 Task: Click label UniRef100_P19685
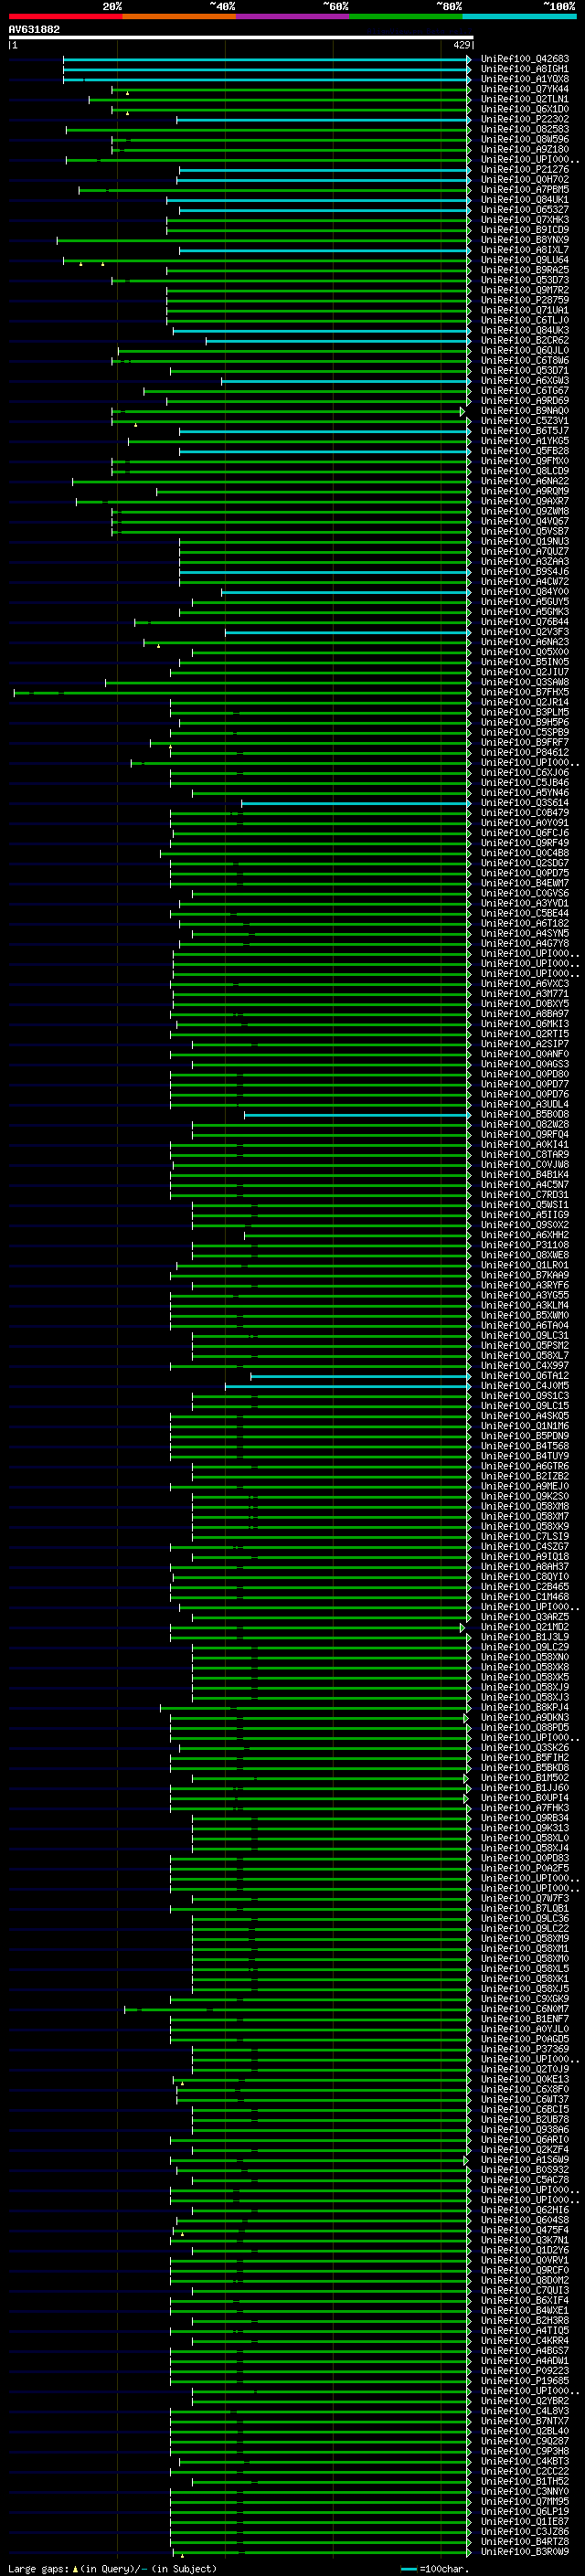tap(525, 2381)
